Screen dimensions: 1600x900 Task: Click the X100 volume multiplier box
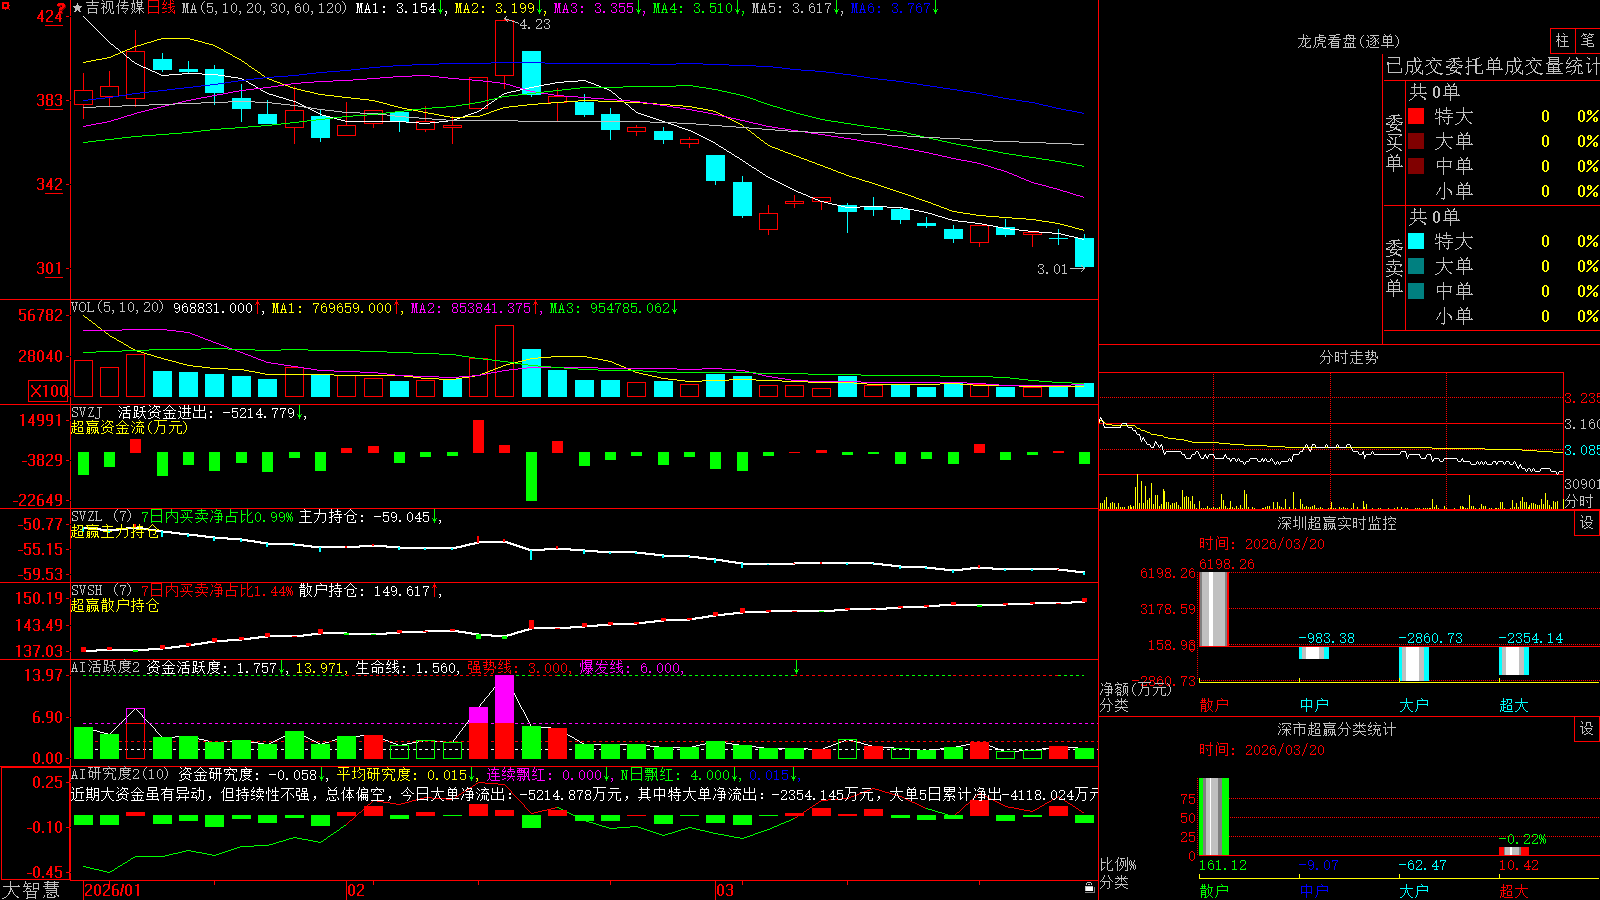tap(48, 391)
